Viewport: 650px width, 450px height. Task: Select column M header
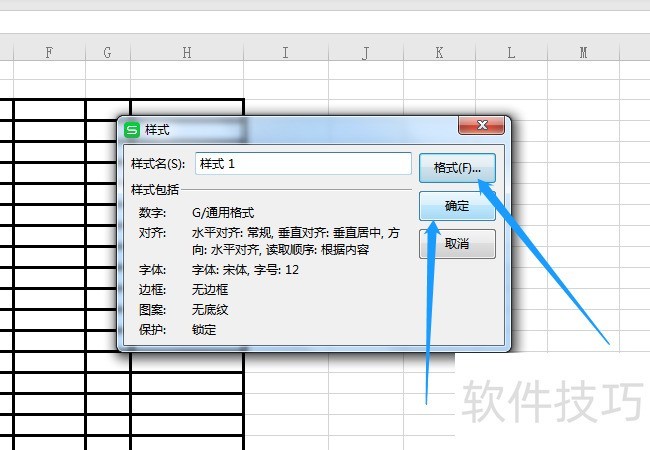pos(584,52)
